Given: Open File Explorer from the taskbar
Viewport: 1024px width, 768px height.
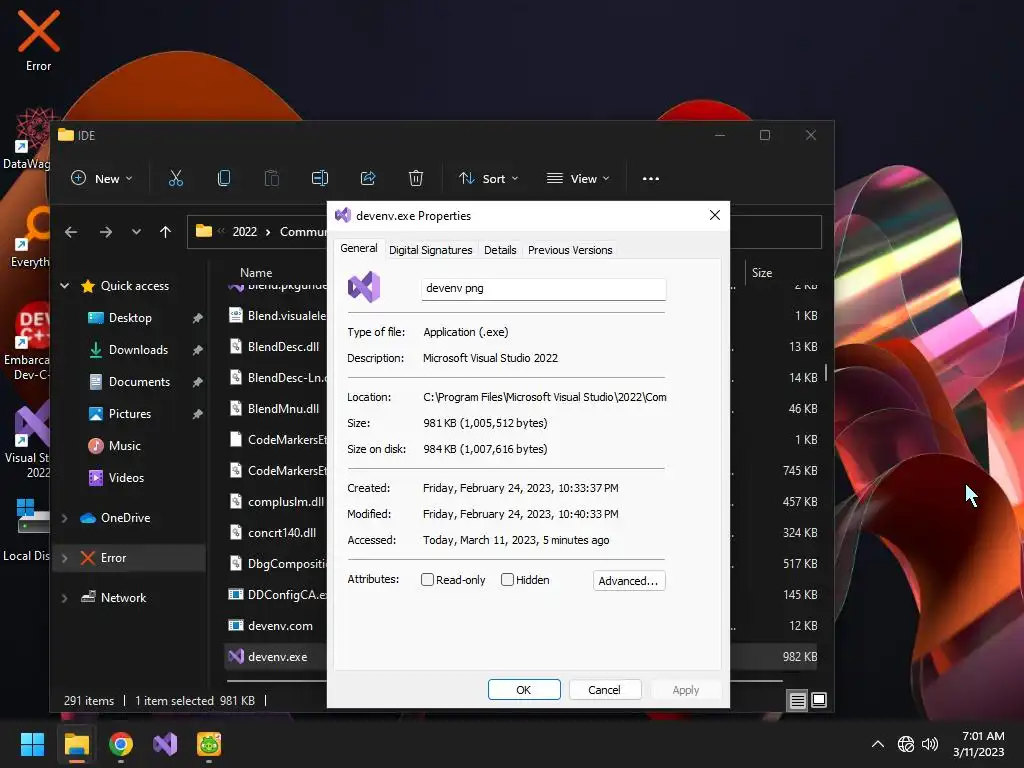Looking at the screenshot, I should (76, 744).
